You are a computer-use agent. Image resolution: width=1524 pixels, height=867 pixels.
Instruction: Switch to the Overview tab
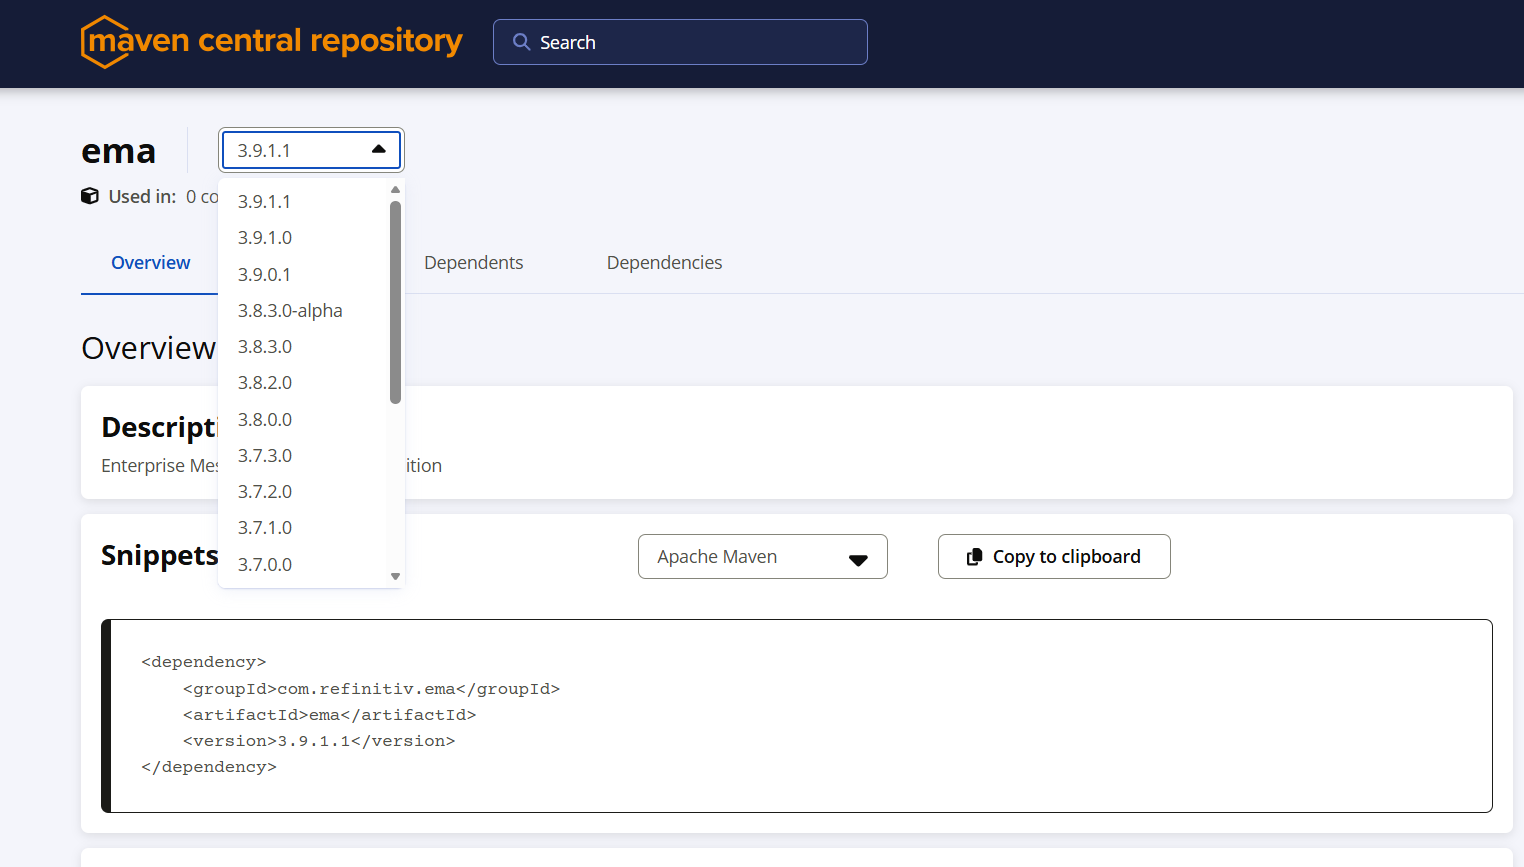150,262
